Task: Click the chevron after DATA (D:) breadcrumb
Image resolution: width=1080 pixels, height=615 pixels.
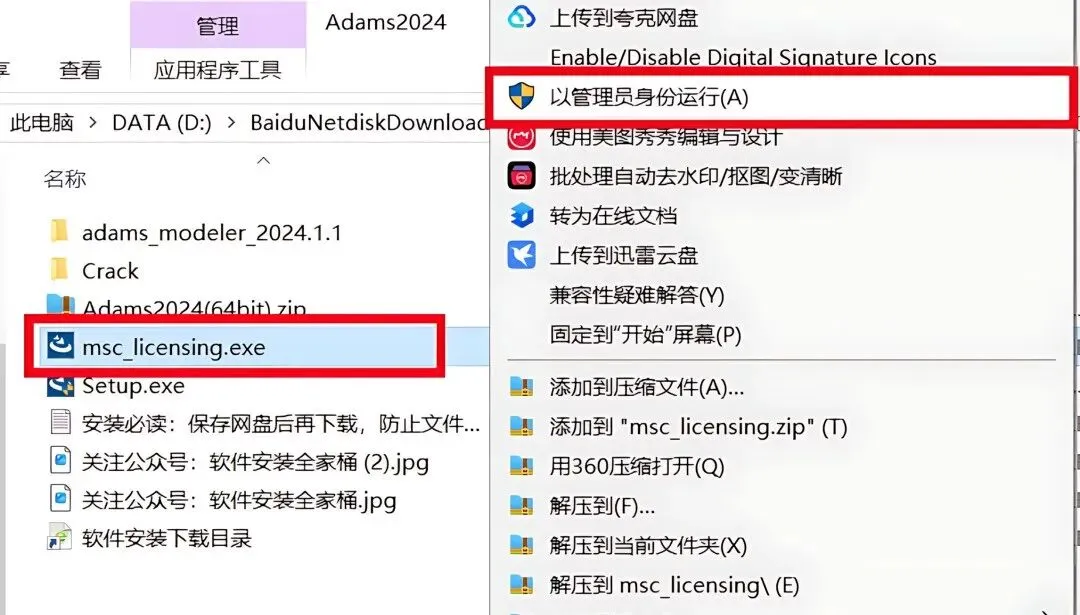Action: click(x=231, y=123)
